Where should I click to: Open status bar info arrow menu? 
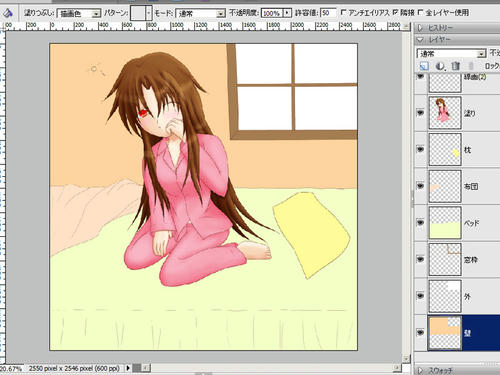[128, 368]
